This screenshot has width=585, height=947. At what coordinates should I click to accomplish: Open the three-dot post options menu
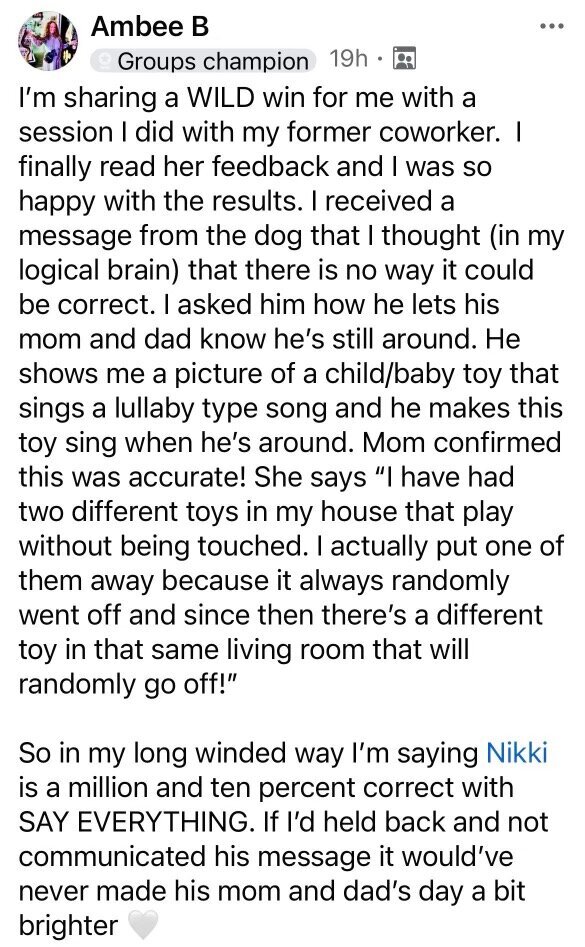point(551,27)
